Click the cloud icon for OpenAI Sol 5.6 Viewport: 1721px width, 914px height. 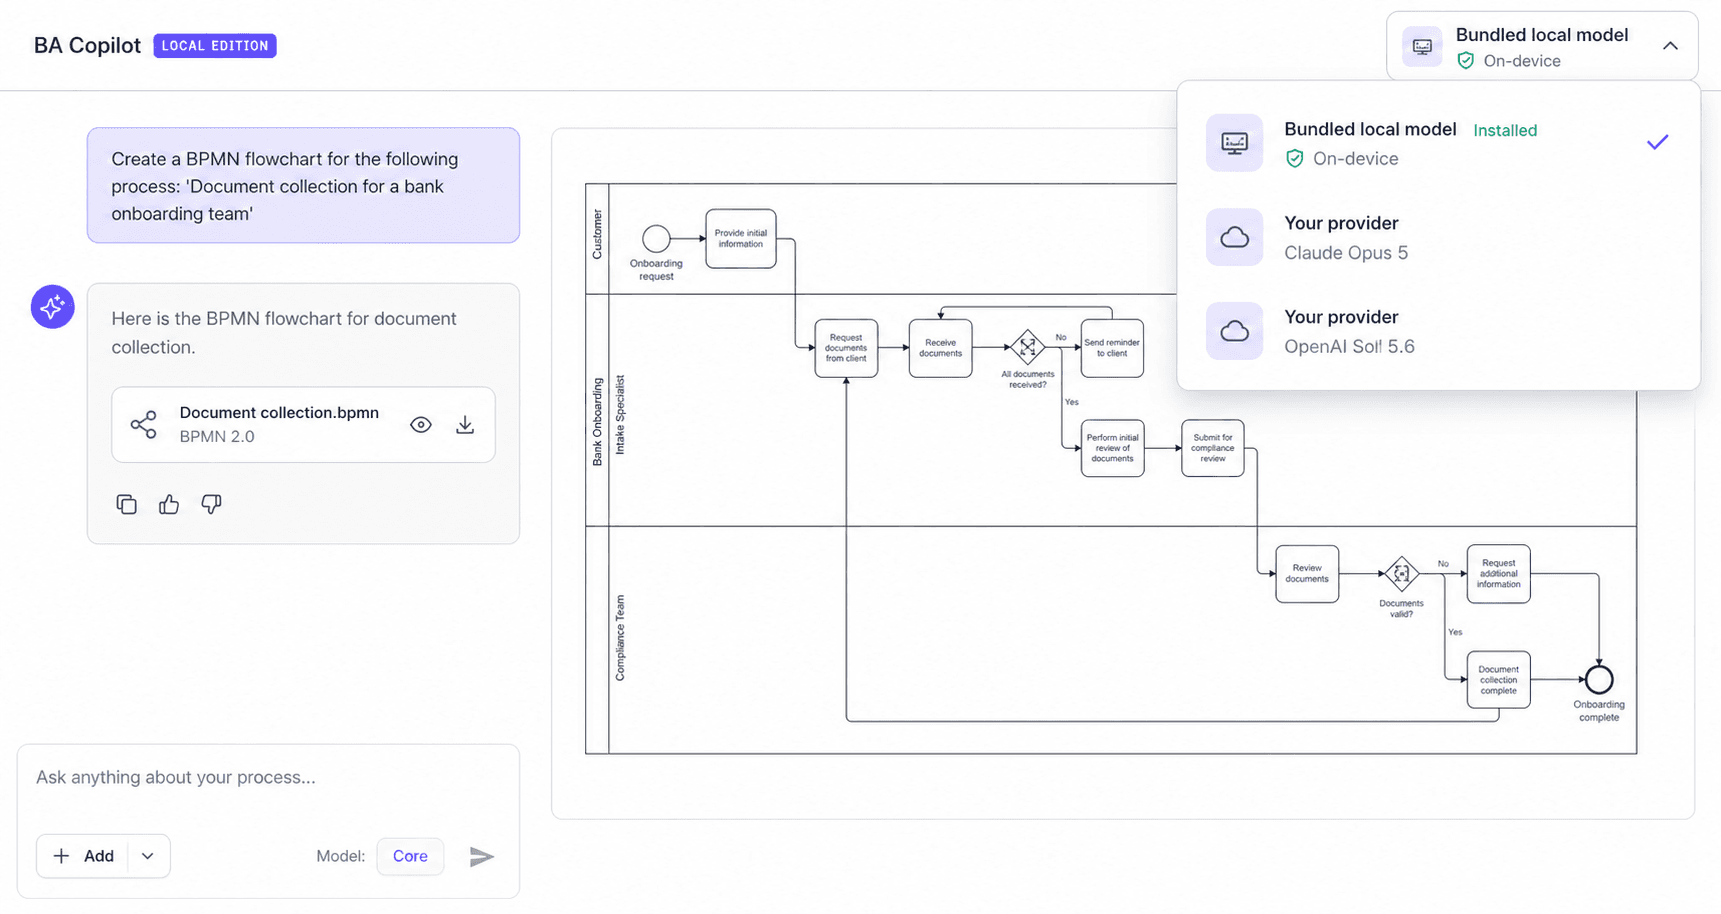click(x=1235, y=331)
